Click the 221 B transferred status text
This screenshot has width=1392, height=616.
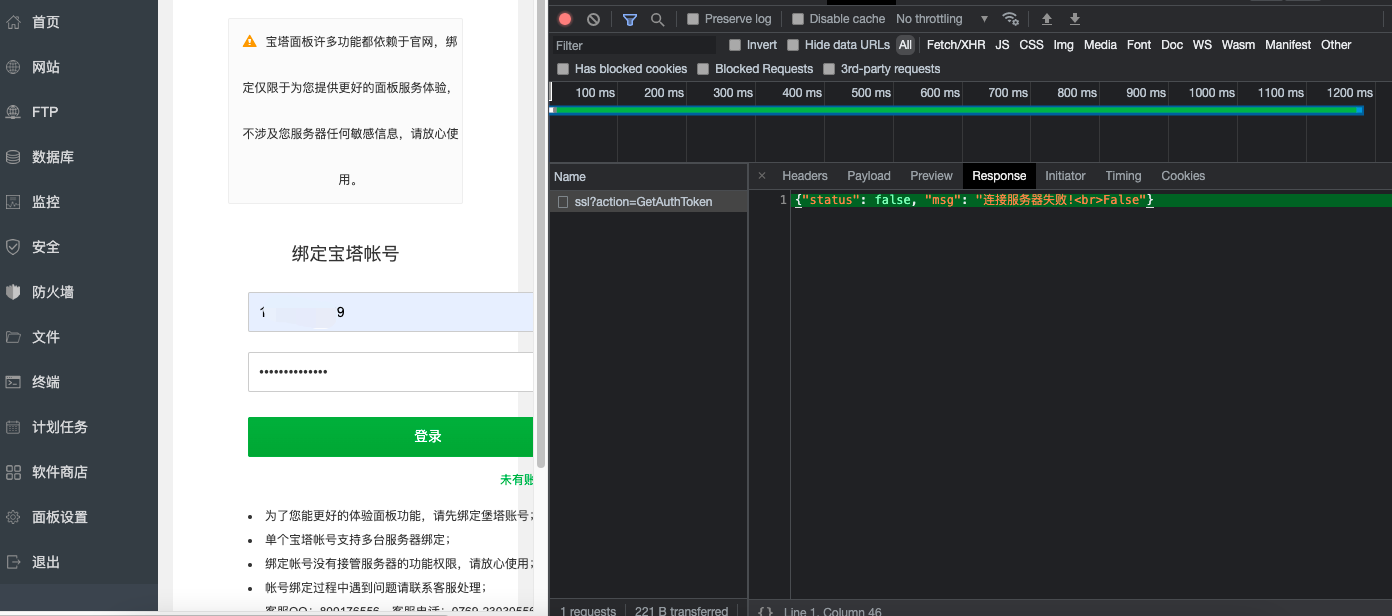tap(681, 611)
